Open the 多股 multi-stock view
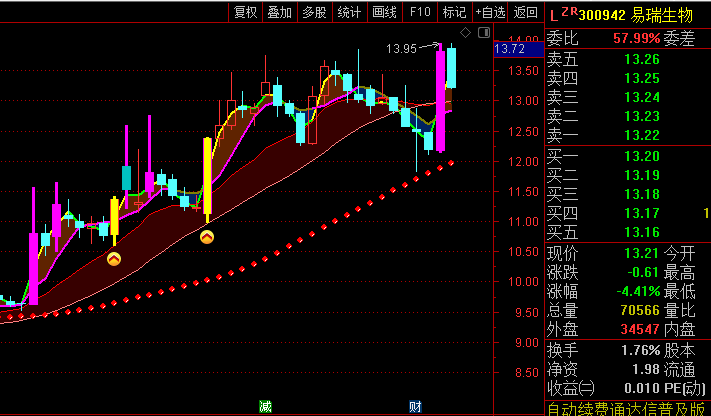 (315, 12)
